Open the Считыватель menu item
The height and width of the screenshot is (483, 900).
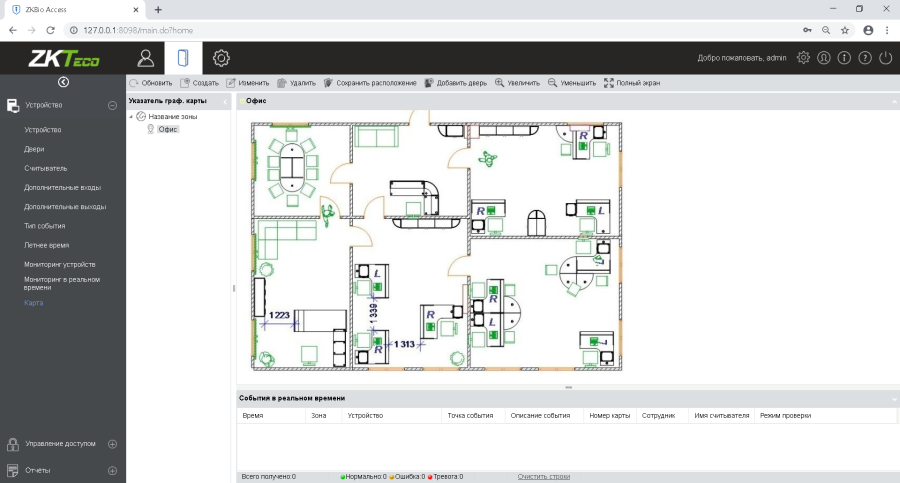pos(46,168)
